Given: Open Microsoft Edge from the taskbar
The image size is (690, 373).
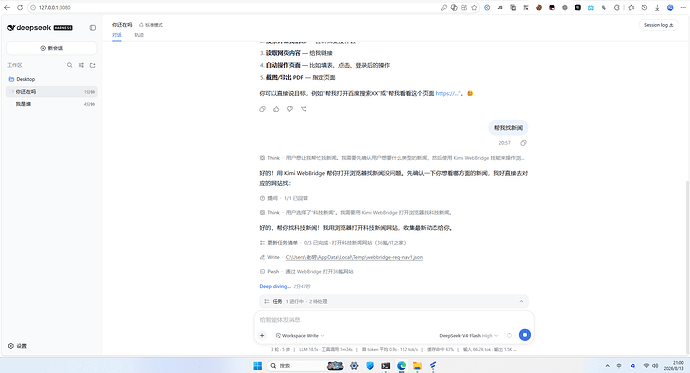Looking at the screenshot, I should click(x=401, y=366).
